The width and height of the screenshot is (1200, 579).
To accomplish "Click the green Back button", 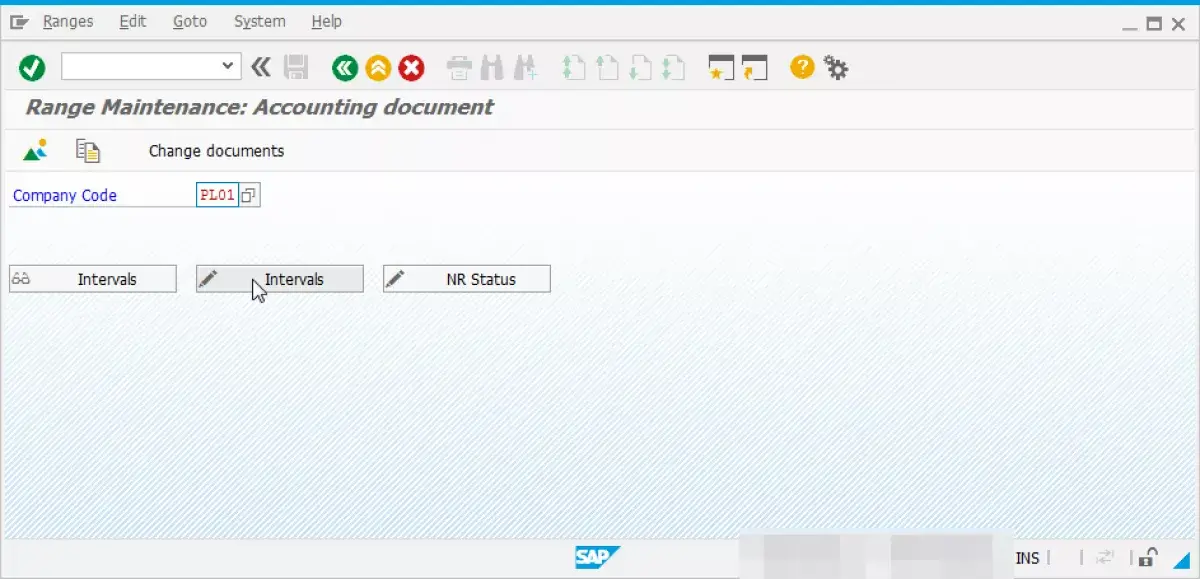I will [x=345, y=68].
